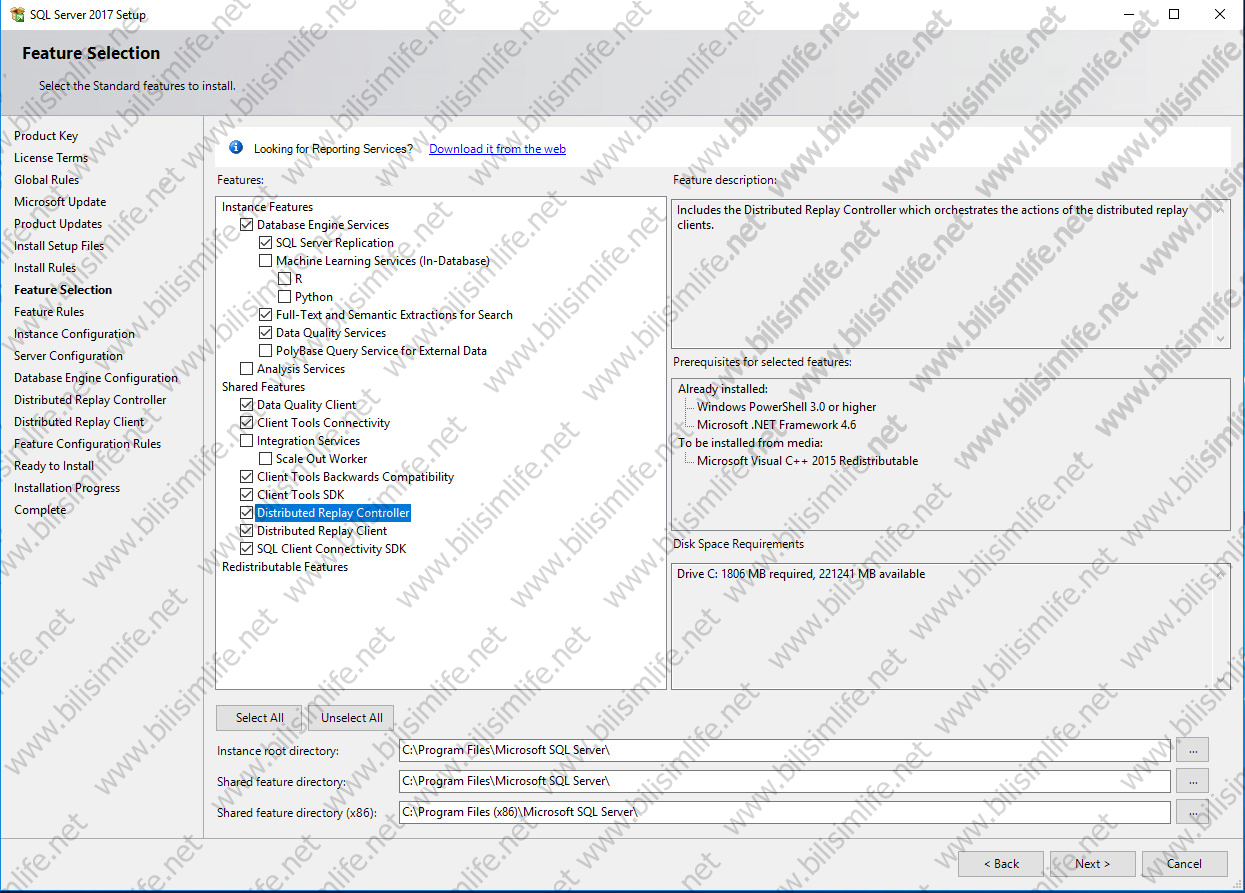Go to the previous page with Back

click(x=1001, y=864)
